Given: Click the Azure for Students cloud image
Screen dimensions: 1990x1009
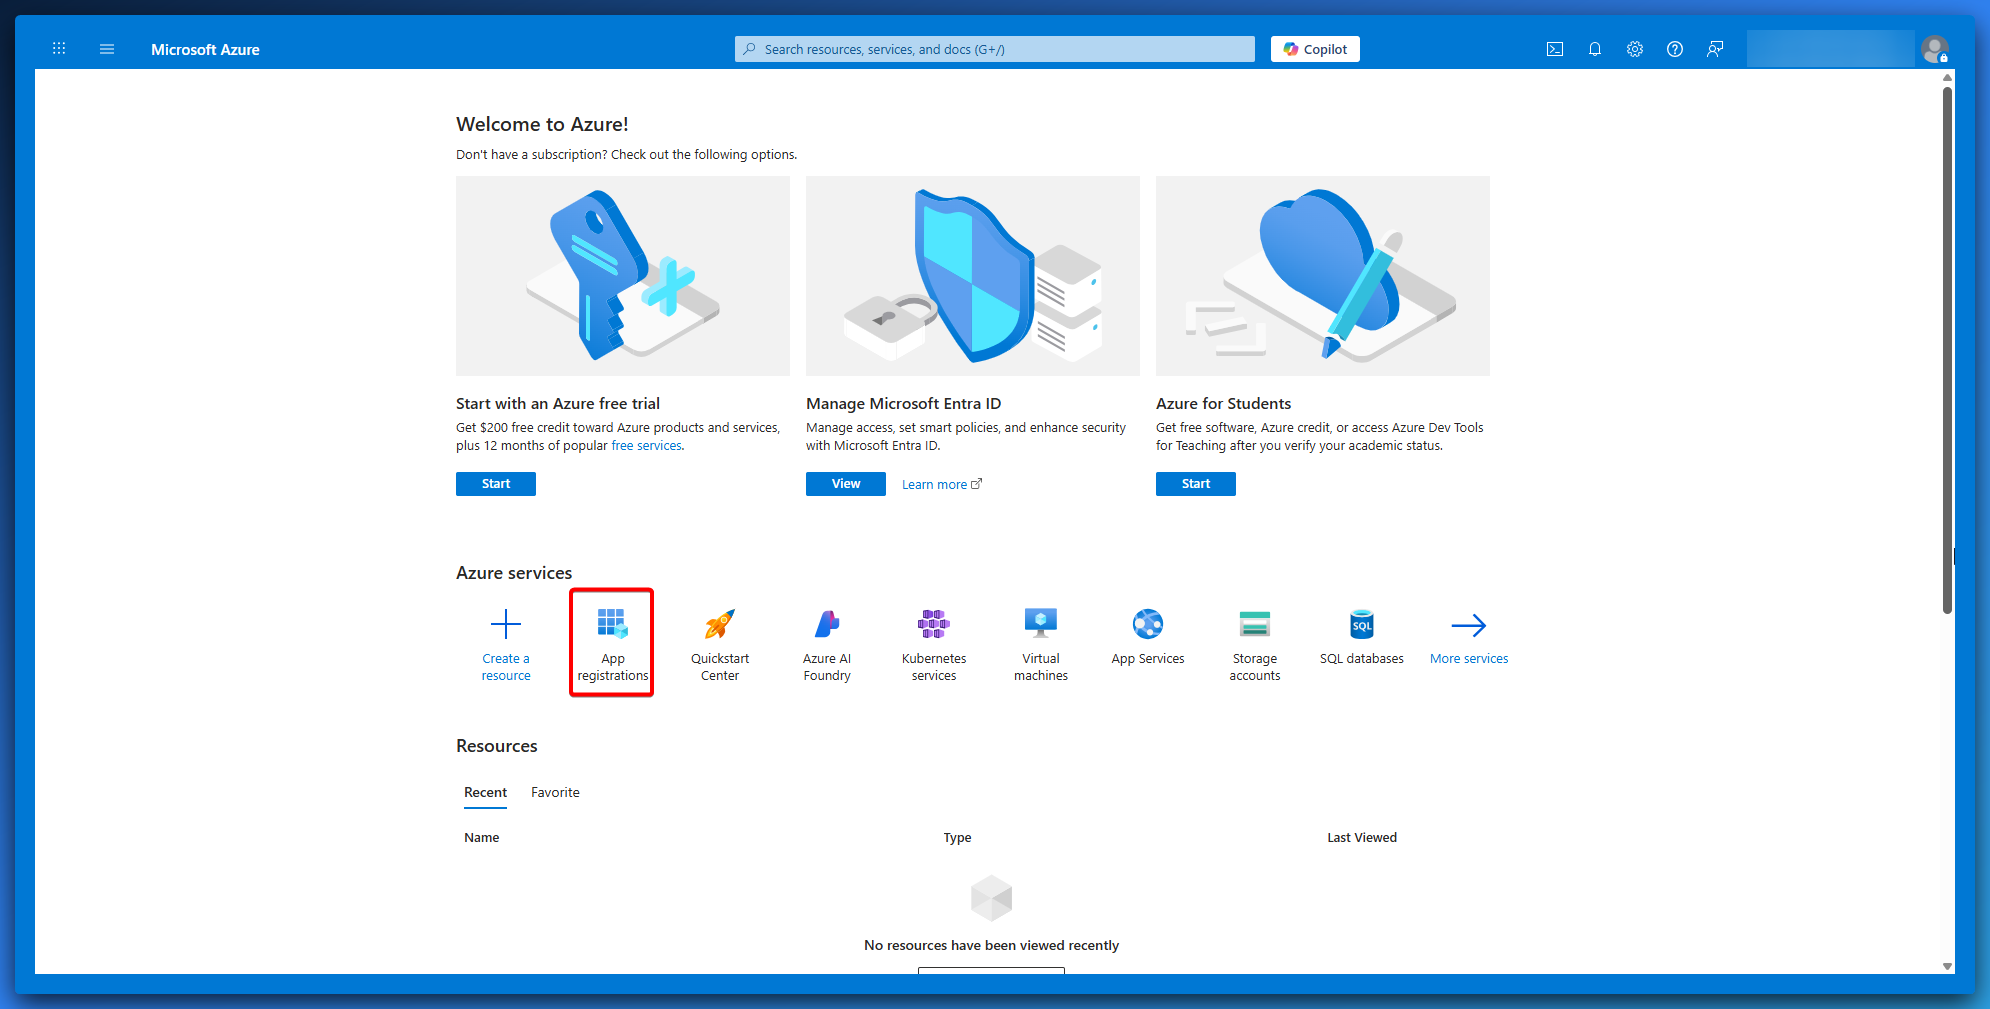Looking at the screenshot, I should [1323, 276].
